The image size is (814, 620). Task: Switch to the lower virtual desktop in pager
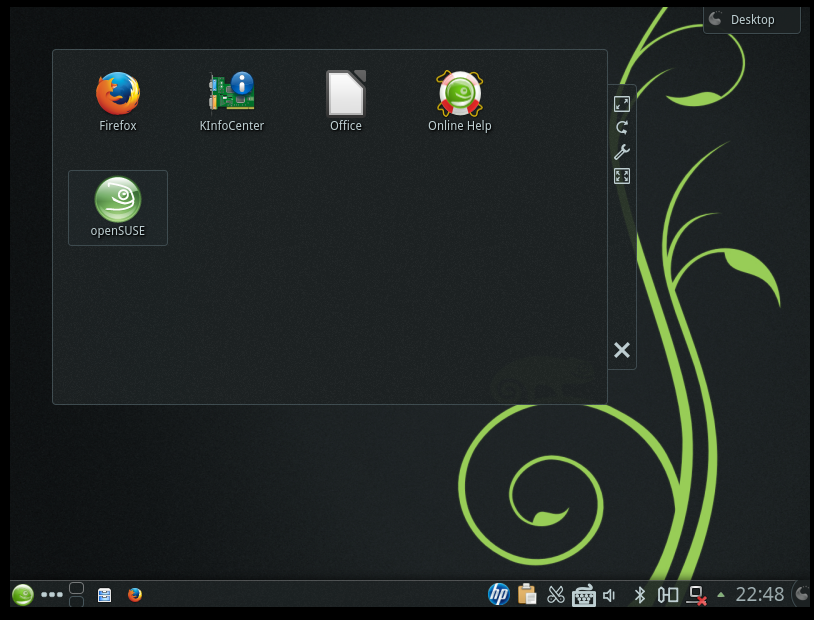point(77,602)
